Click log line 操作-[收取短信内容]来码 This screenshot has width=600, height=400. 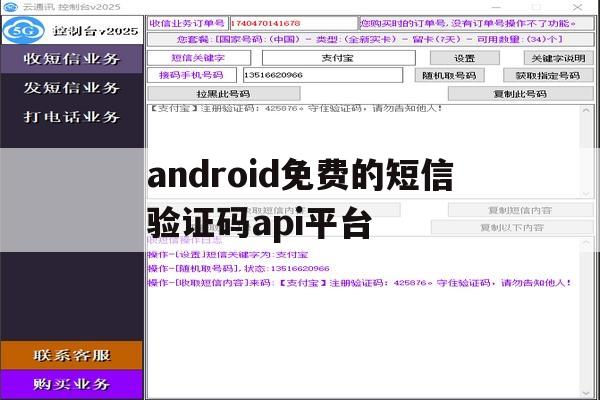coord(360,283)
